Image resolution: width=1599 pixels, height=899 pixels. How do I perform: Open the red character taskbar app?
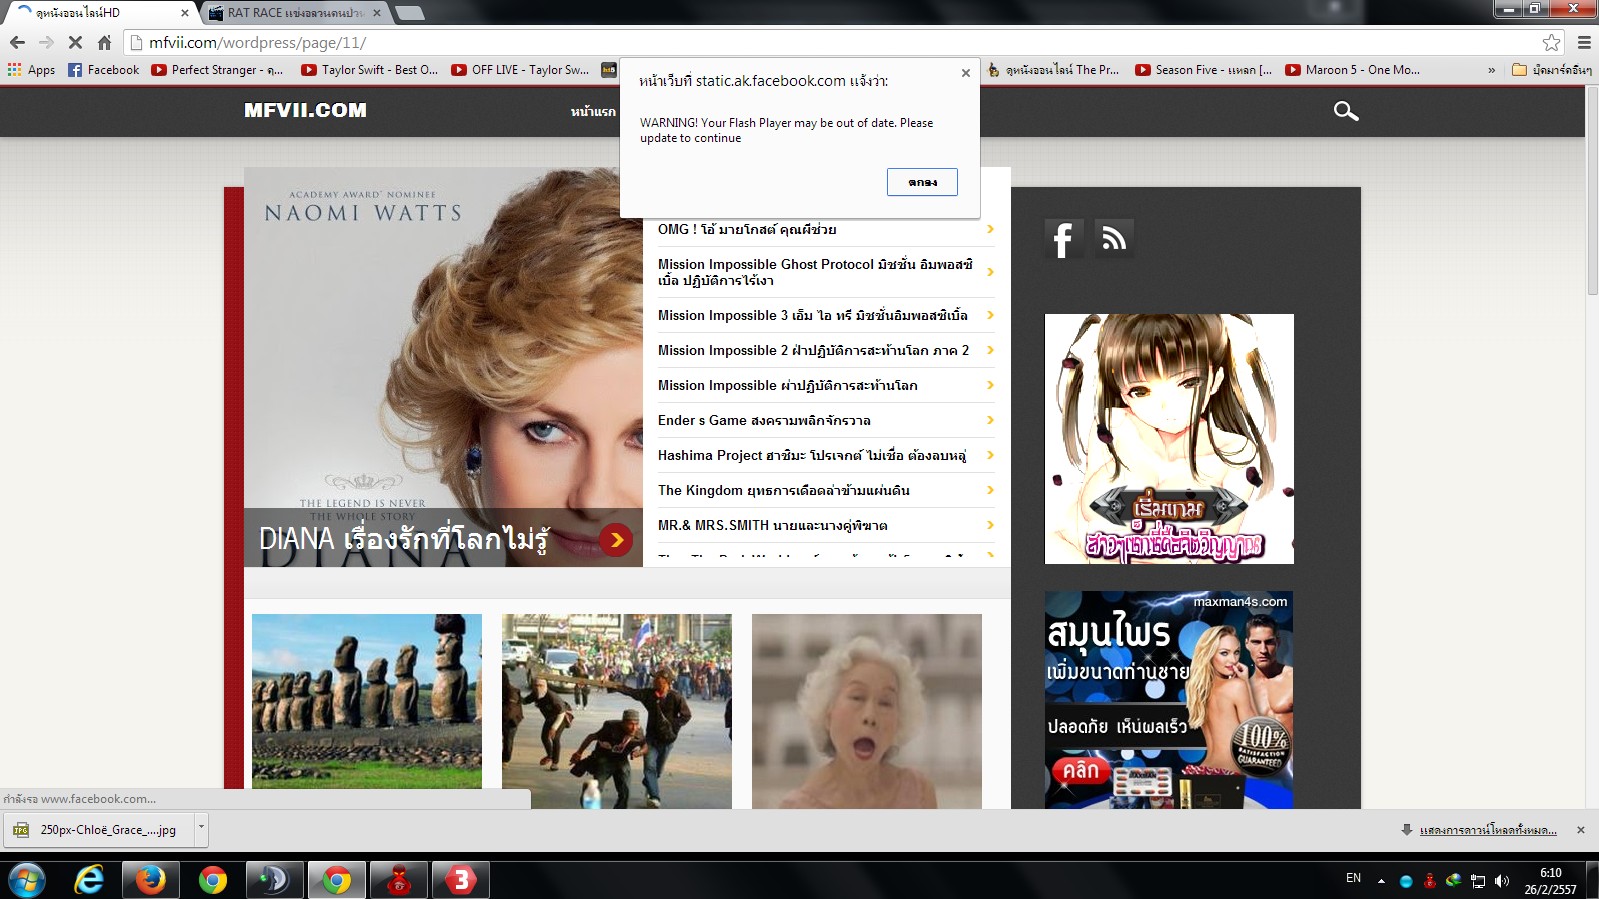coord(399,880)
